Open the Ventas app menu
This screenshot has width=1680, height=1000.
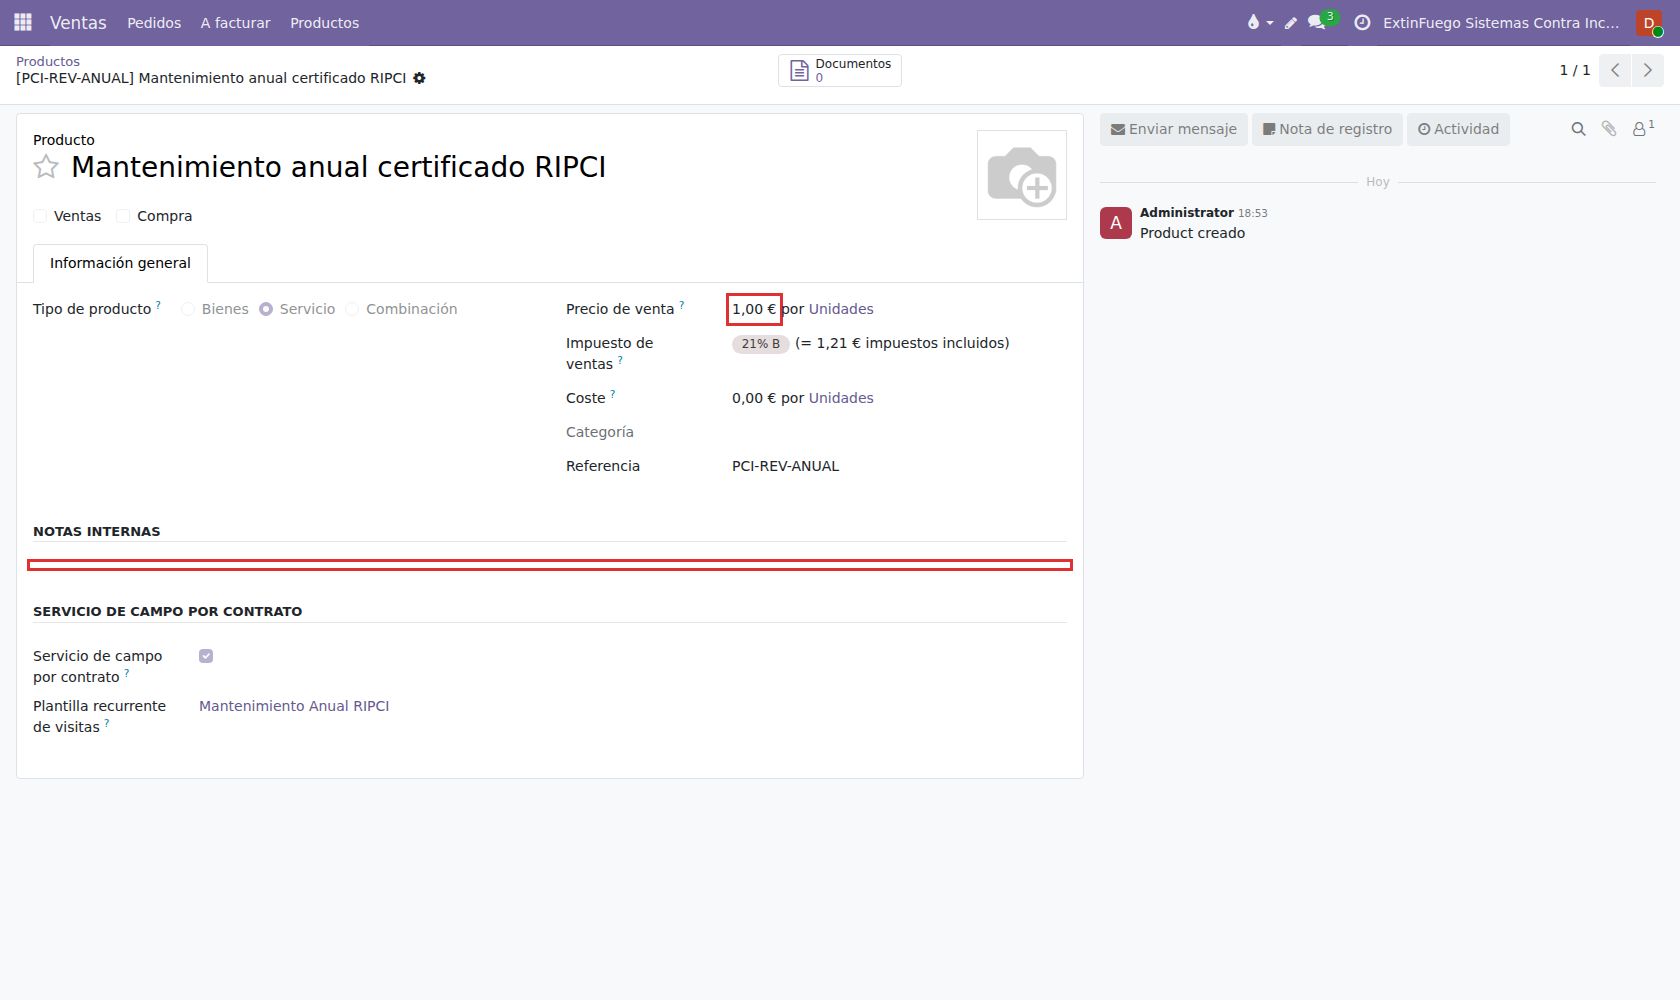(x=78, y=22)
